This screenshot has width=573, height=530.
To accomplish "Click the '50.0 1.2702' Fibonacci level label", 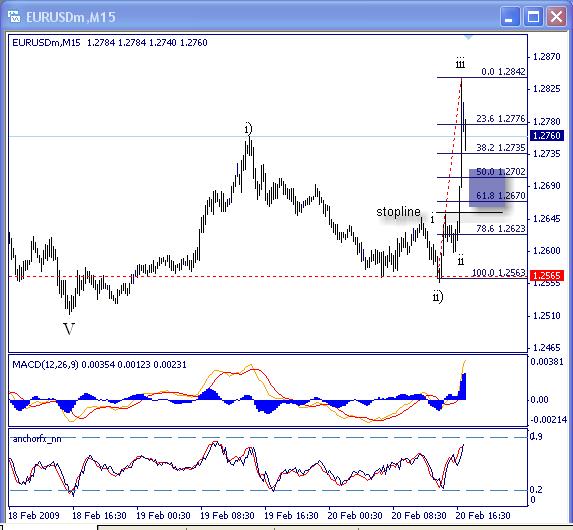I will (x=501, y=172).
